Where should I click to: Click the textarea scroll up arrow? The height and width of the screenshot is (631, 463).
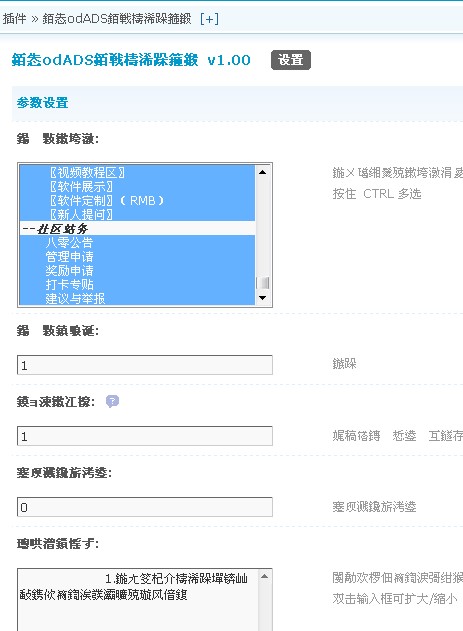(x=264, y=576)
